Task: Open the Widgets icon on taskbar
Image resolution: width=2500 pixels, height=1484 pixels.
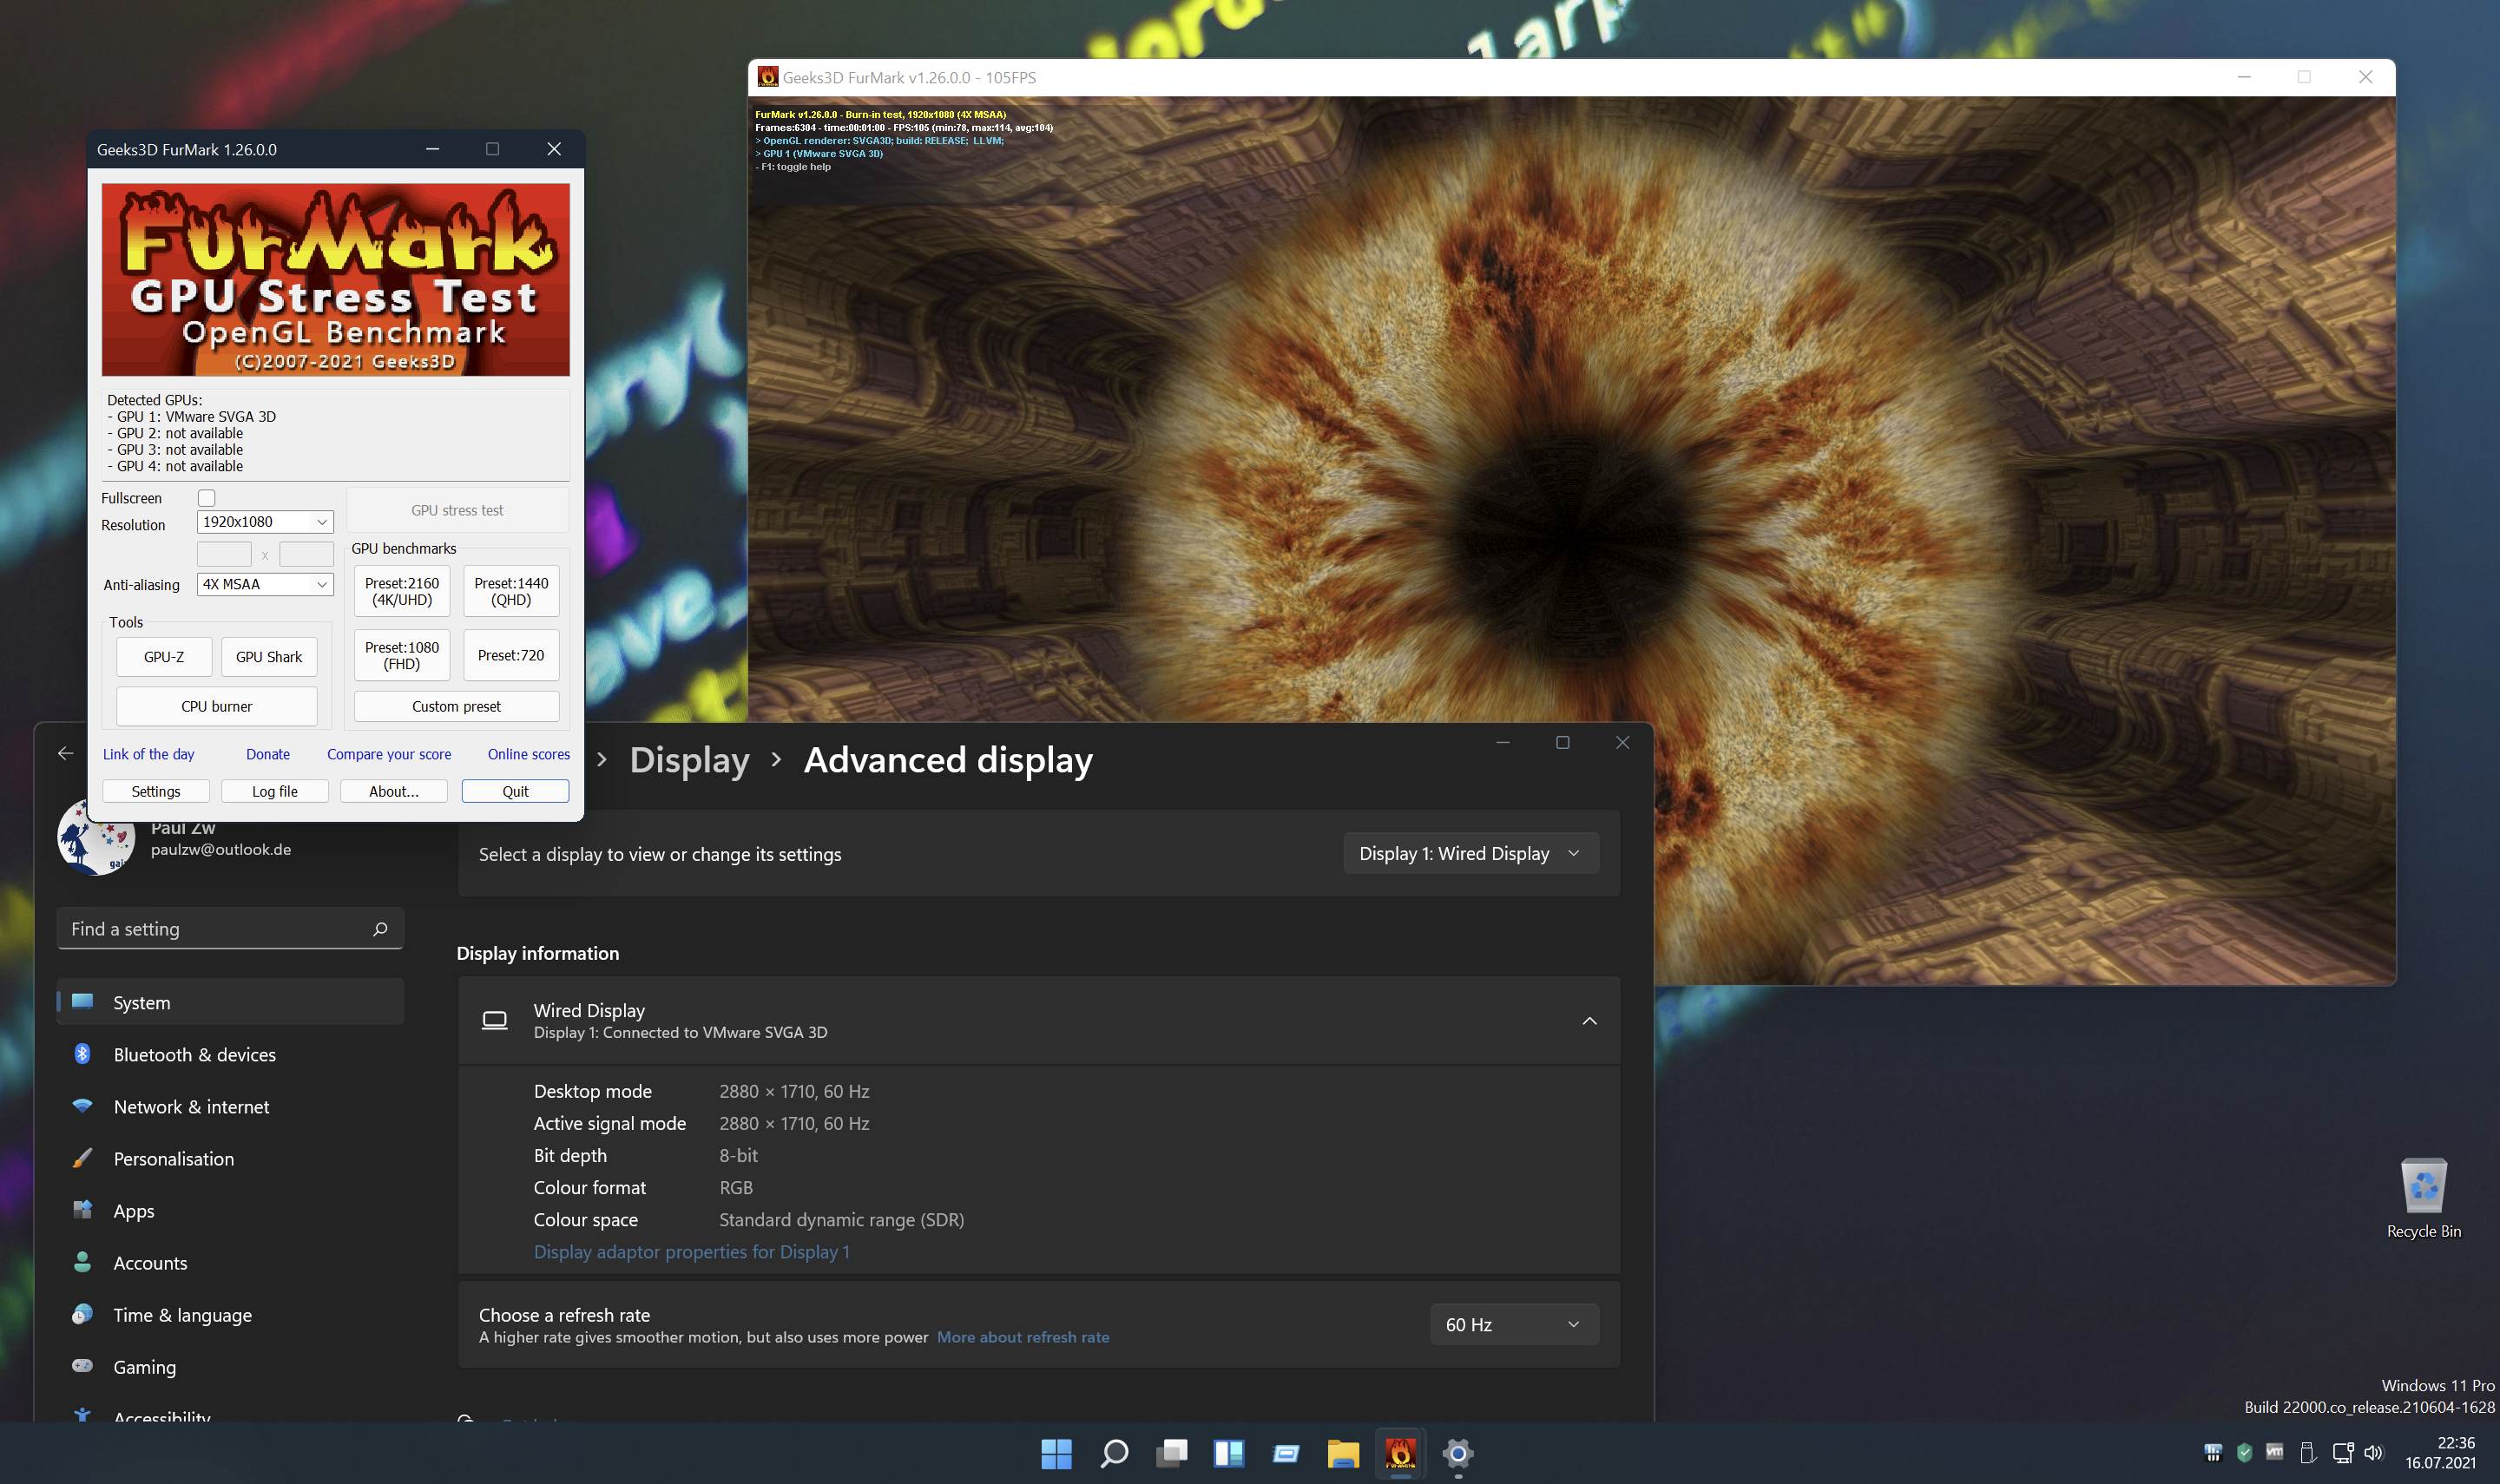Action: click(1228, 1453)
